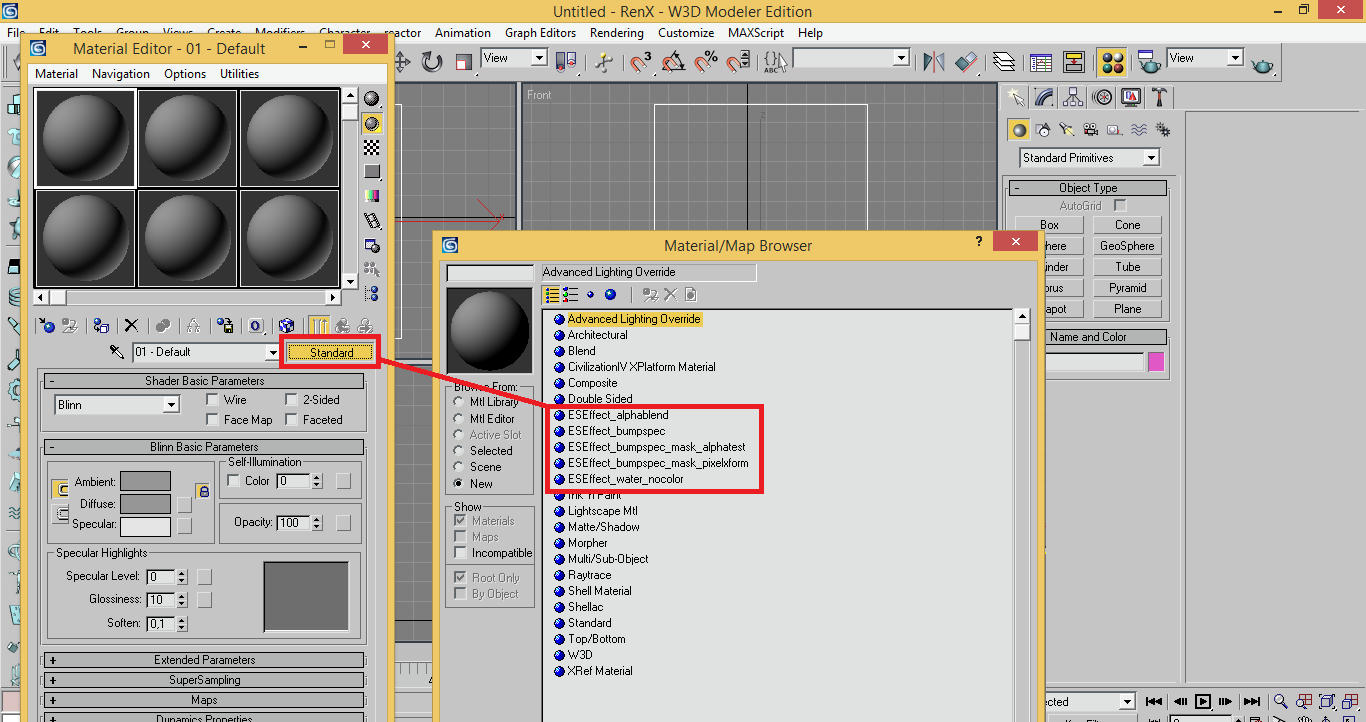
Task: Click the eyedropper pick material icon
Action: pos(118,352)
